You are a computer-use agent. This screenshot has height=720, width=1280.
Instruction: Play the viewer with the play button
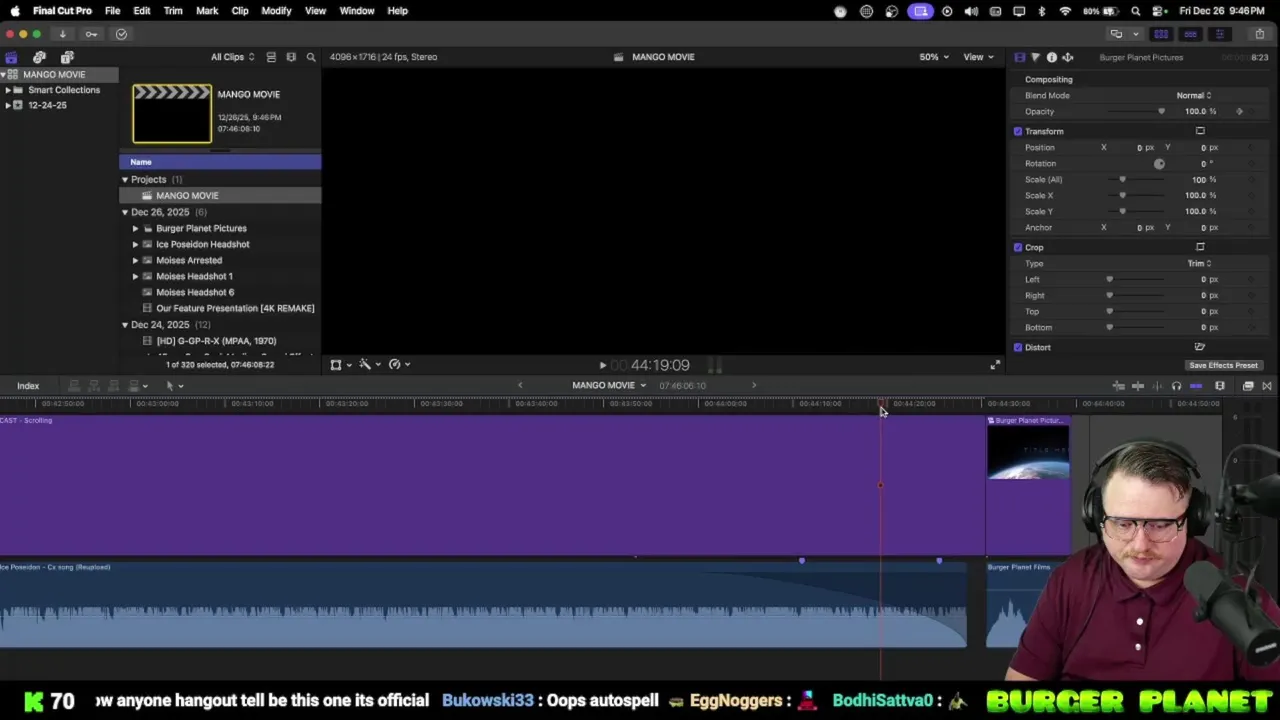click(602, 366)
